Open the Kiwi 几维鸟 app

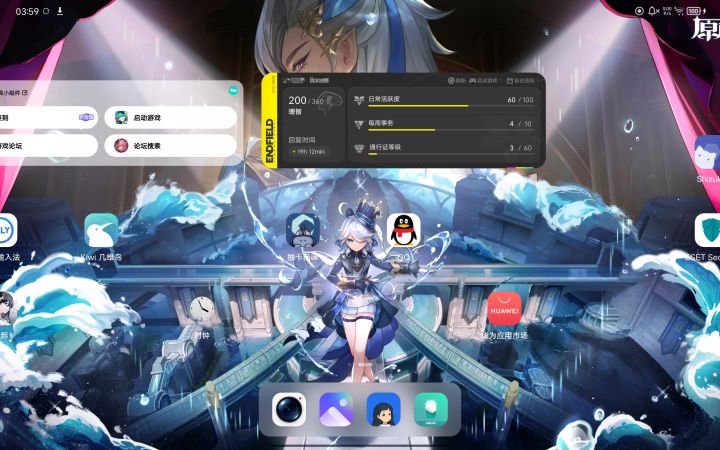101,230
